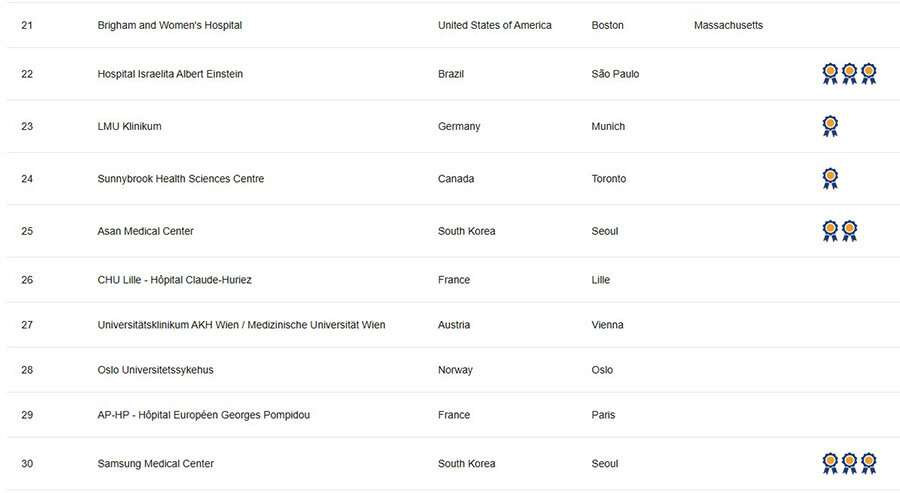This screenshot has height=493, width=900.
Task: Select Toronto city cell
Action: [608, 178]
